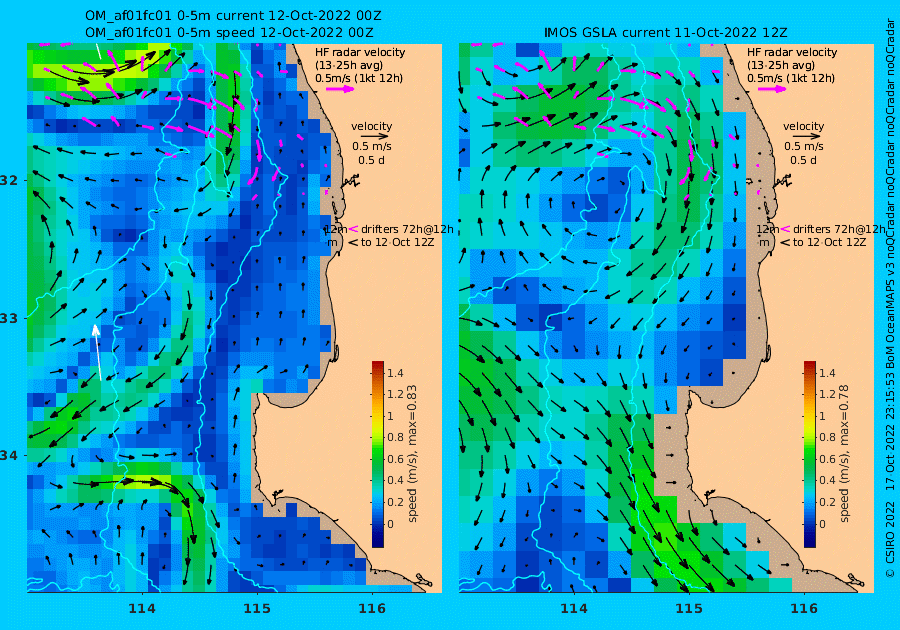The height and width of the screenshot is (630, 900).
Task: Click longitude label 116 under right map
Action: pos(804,609)
